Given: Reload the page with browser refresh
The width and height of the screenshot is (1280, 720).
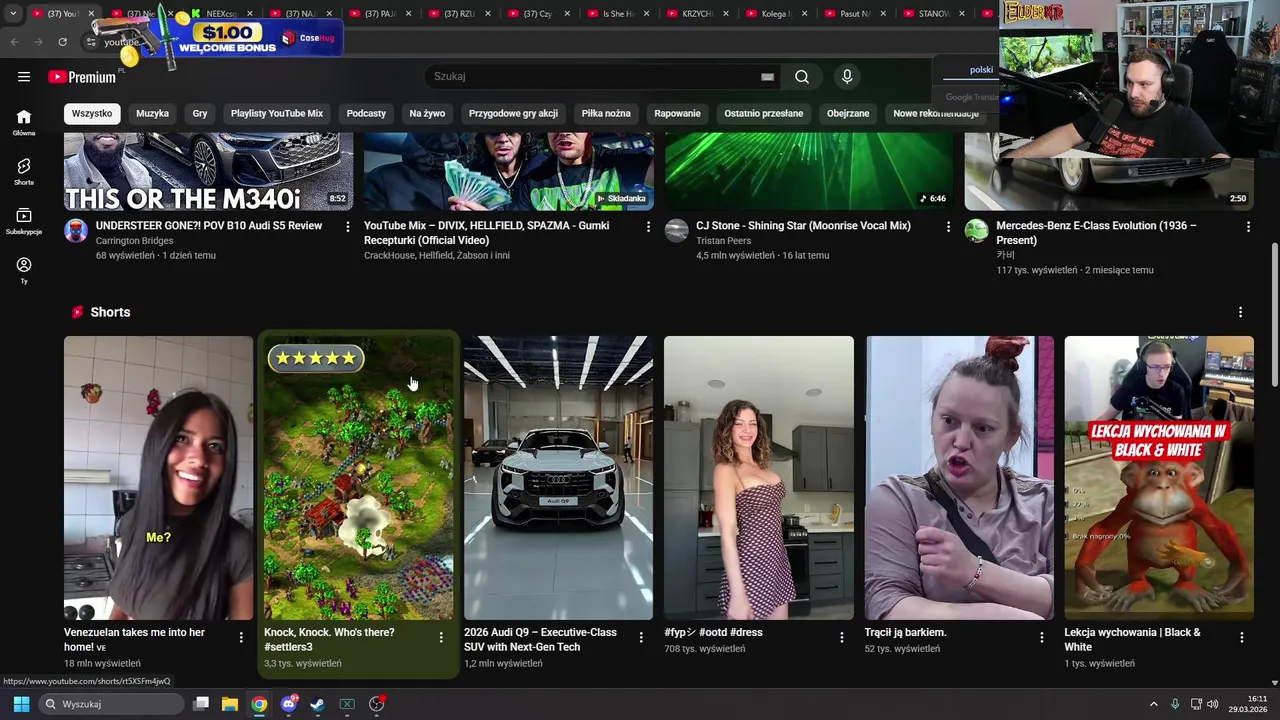Looking at the screenshot, I should (62, 42).
